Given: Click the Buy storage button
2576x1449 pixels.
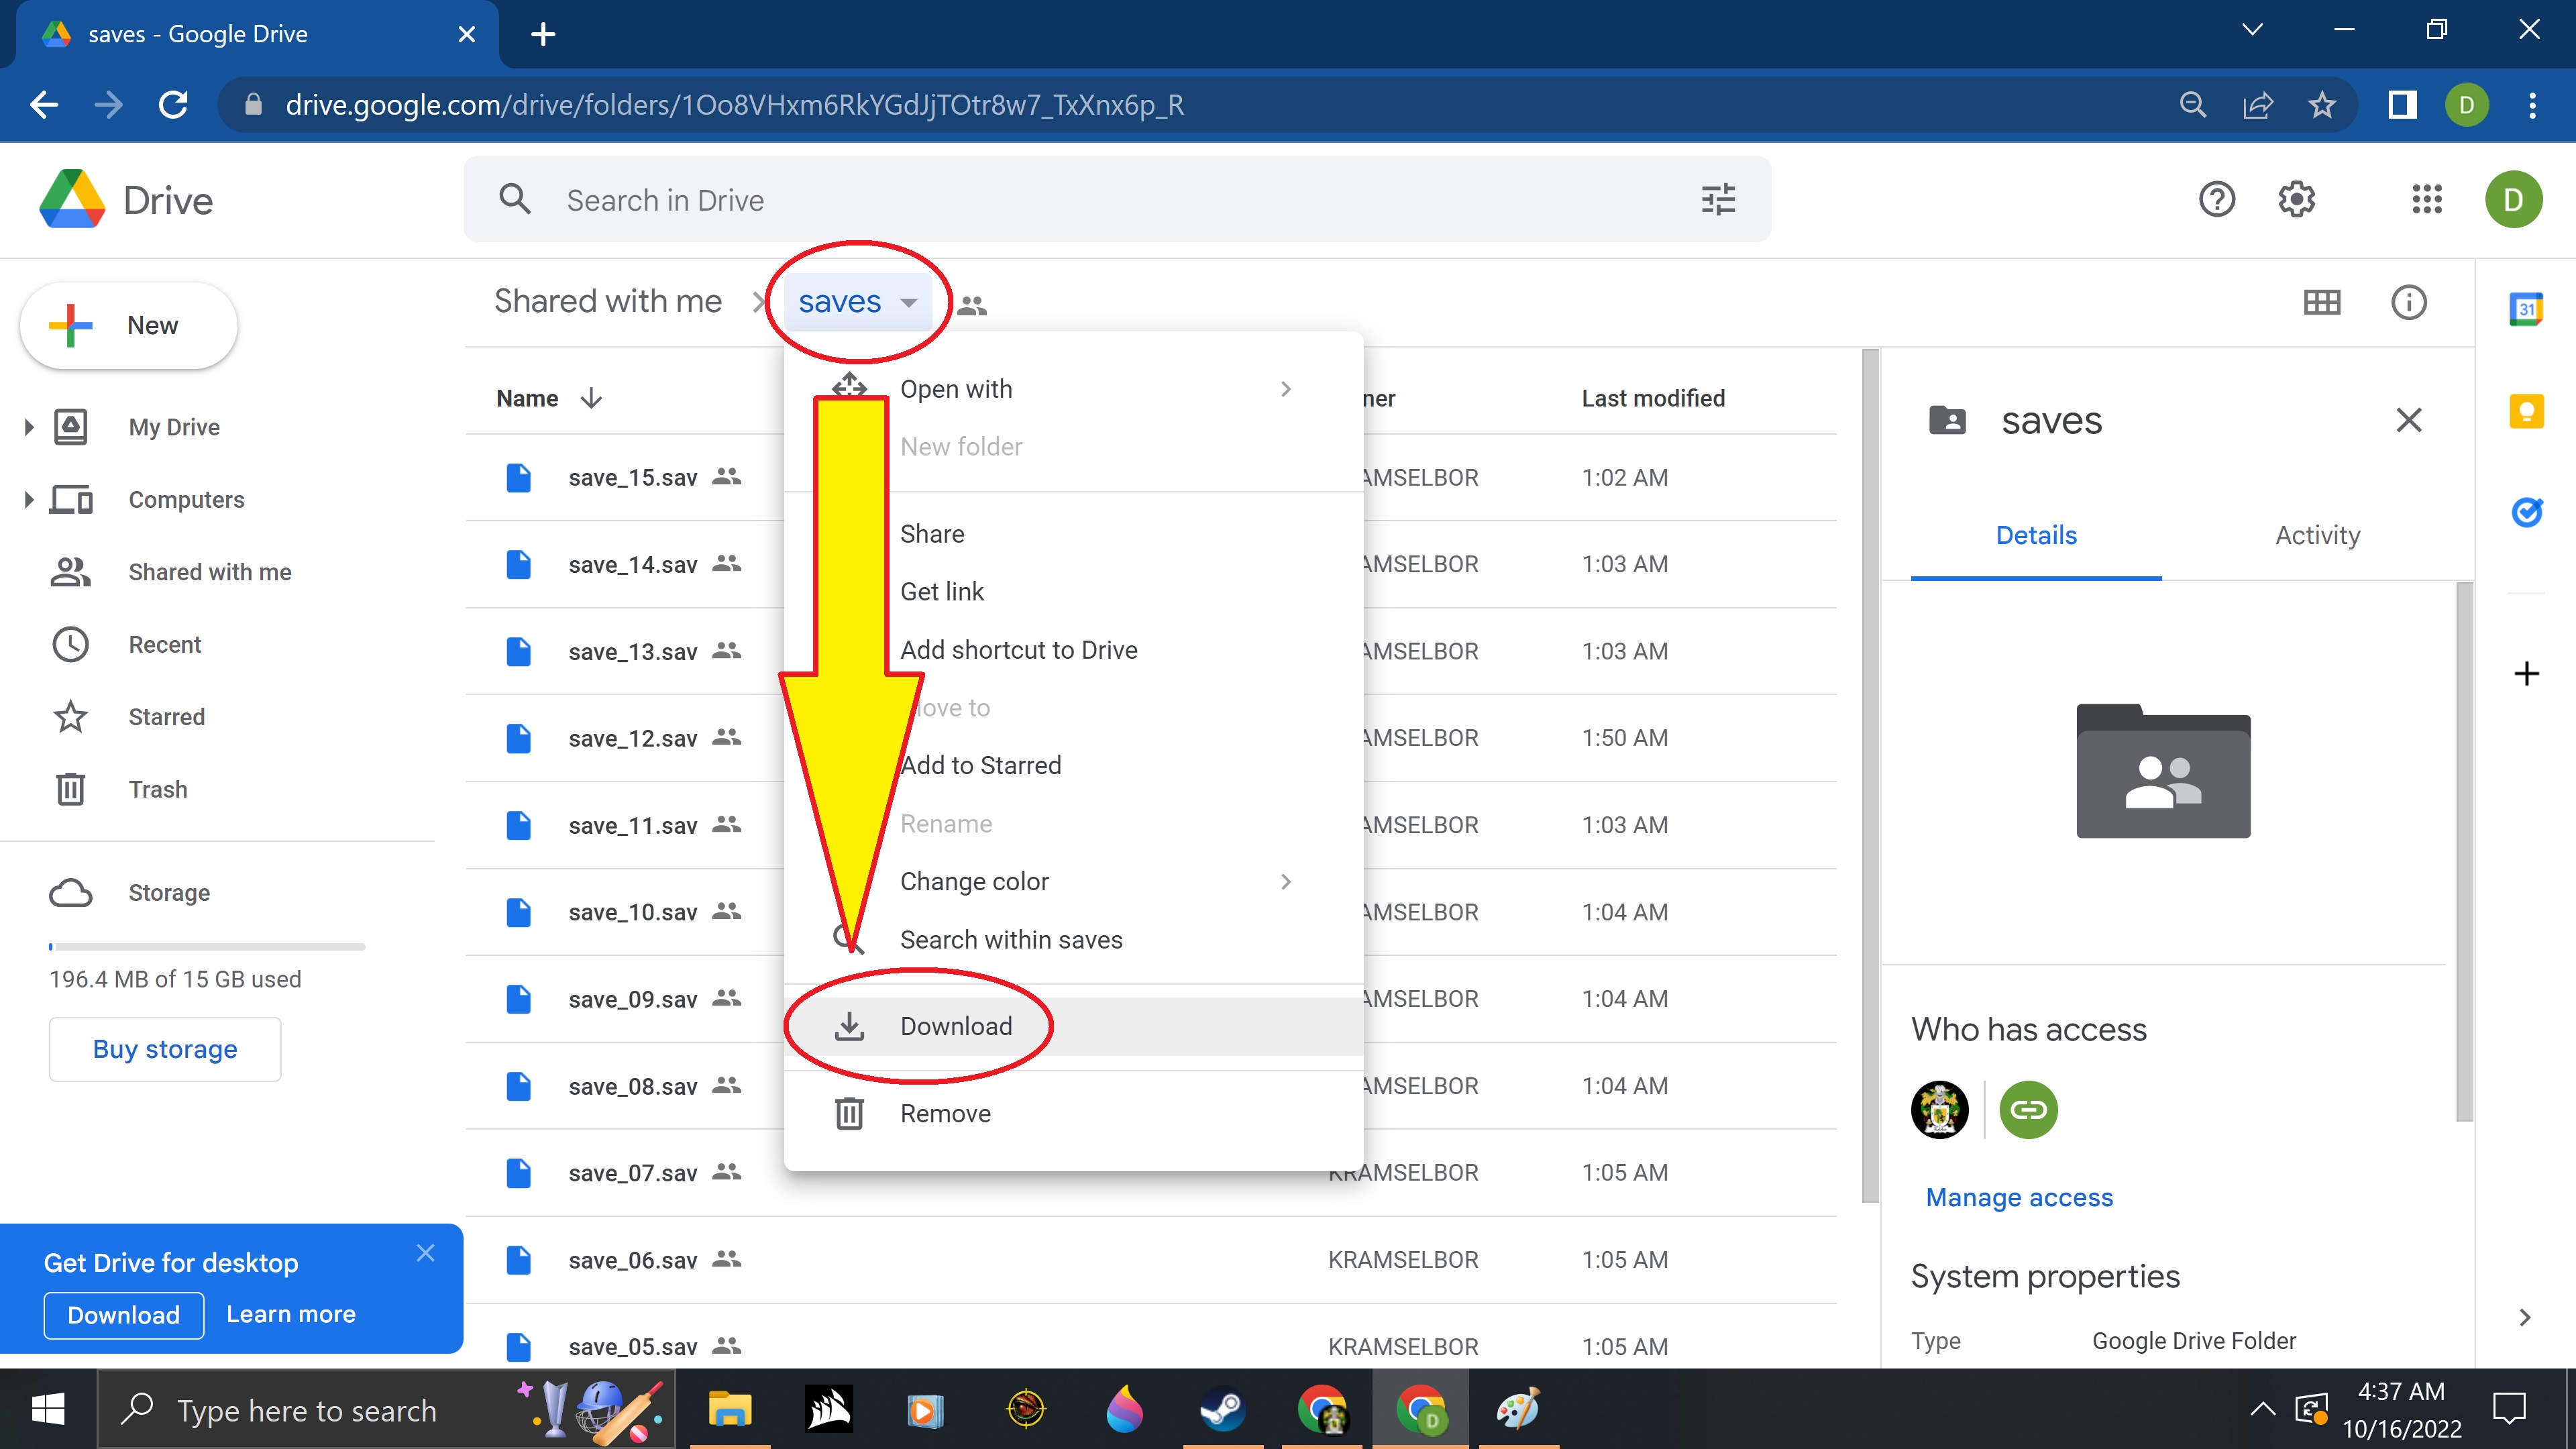Looking at the screenshot, I should 165,1049.
